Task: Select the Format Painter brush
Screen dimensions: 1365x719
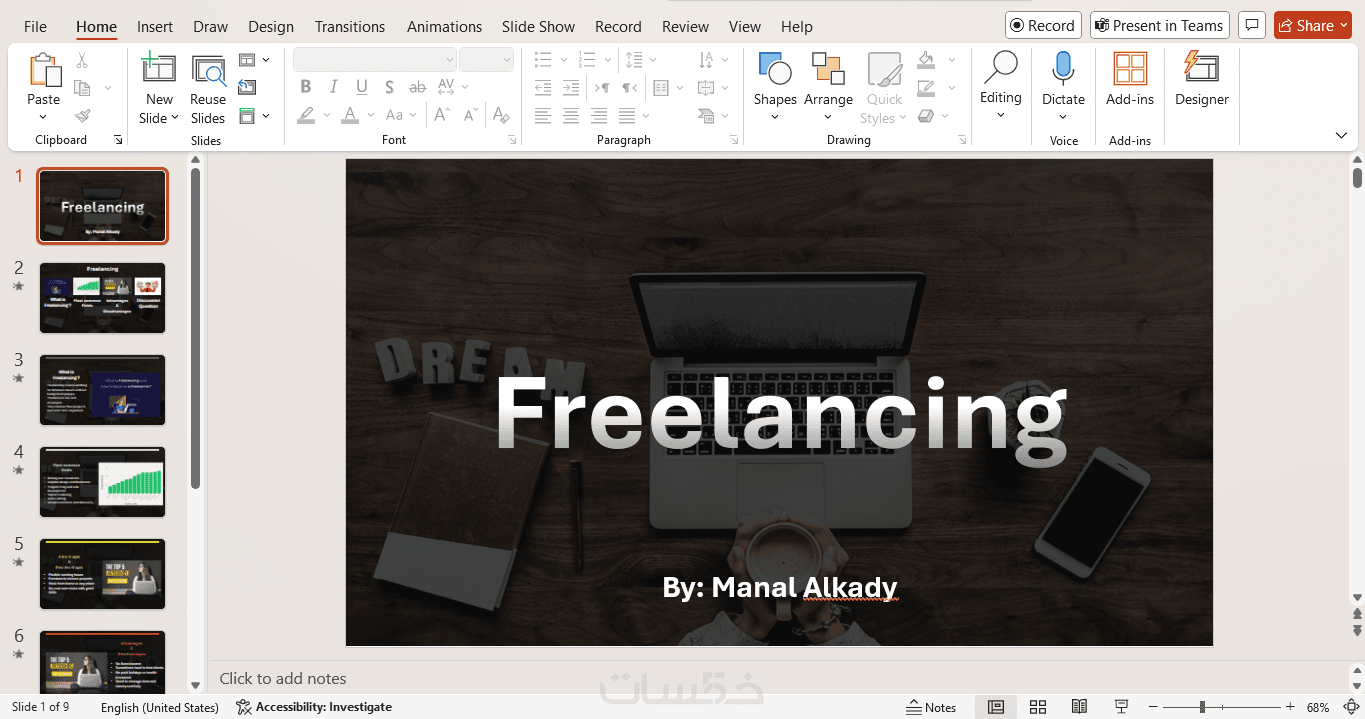Action: click(82, 116)
